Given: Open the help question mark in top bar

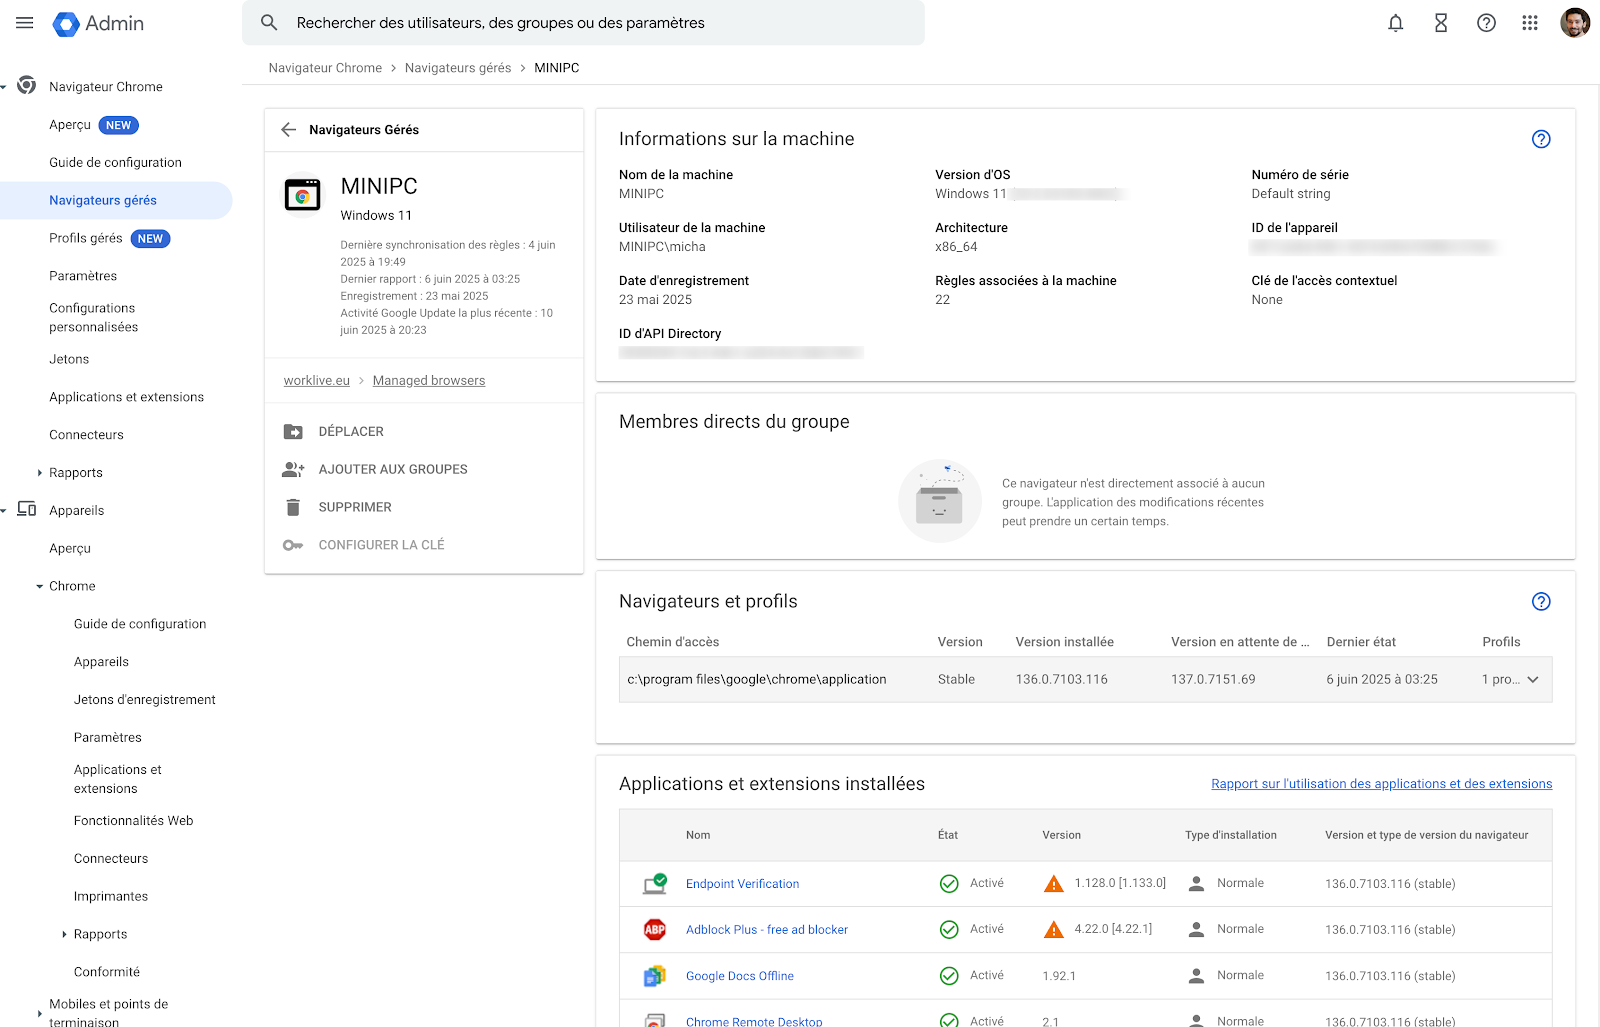Looking at the screenshot, I should pos(1486,23).
